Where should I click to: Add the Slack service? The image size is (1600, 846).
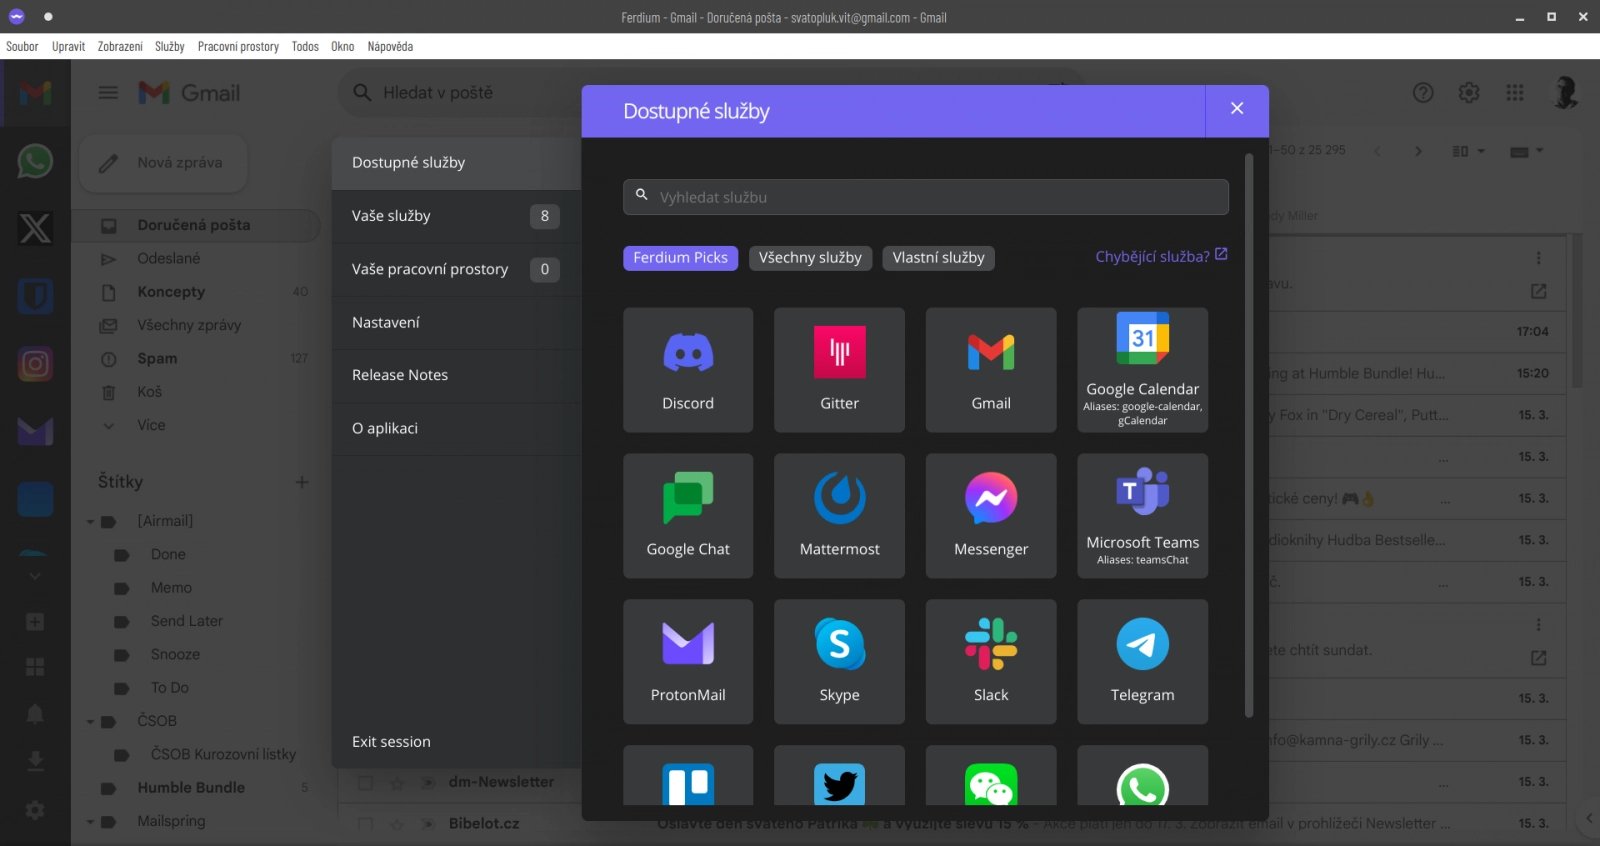coord(991,662)
